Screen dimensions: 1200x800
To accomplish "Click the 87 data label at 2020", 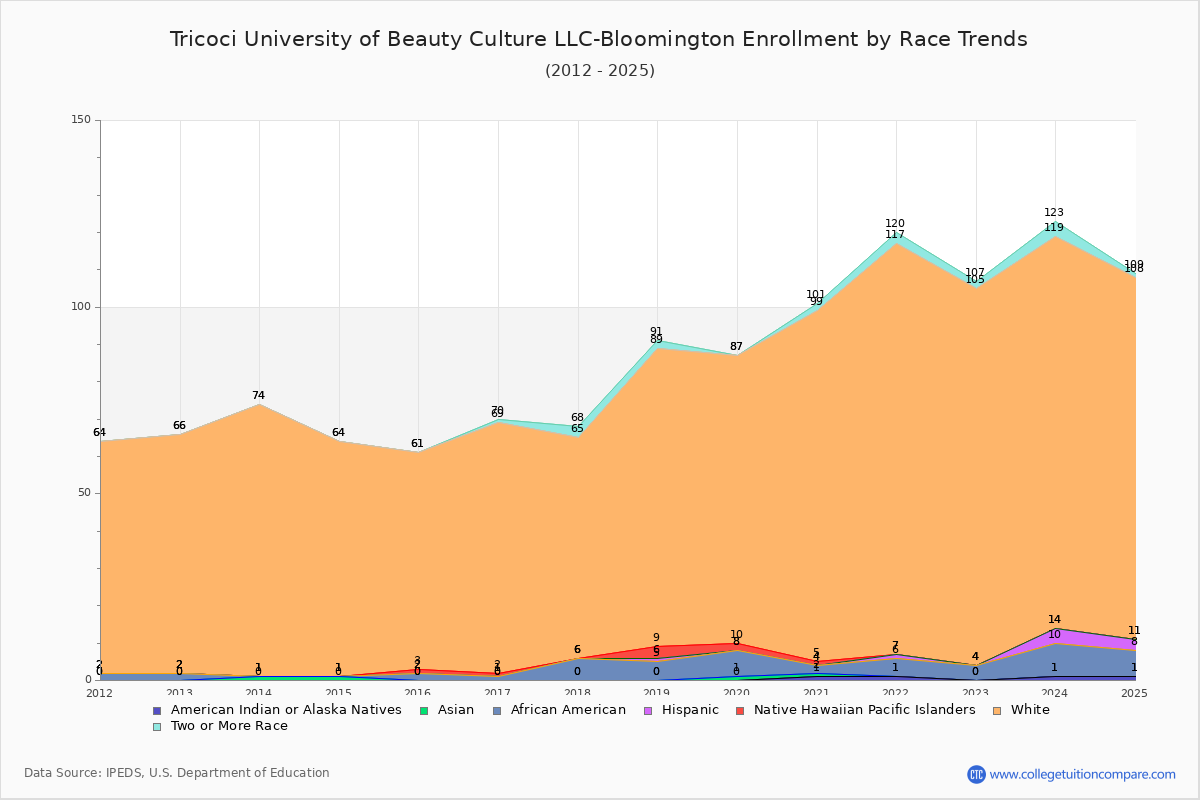I will (736, 347).
